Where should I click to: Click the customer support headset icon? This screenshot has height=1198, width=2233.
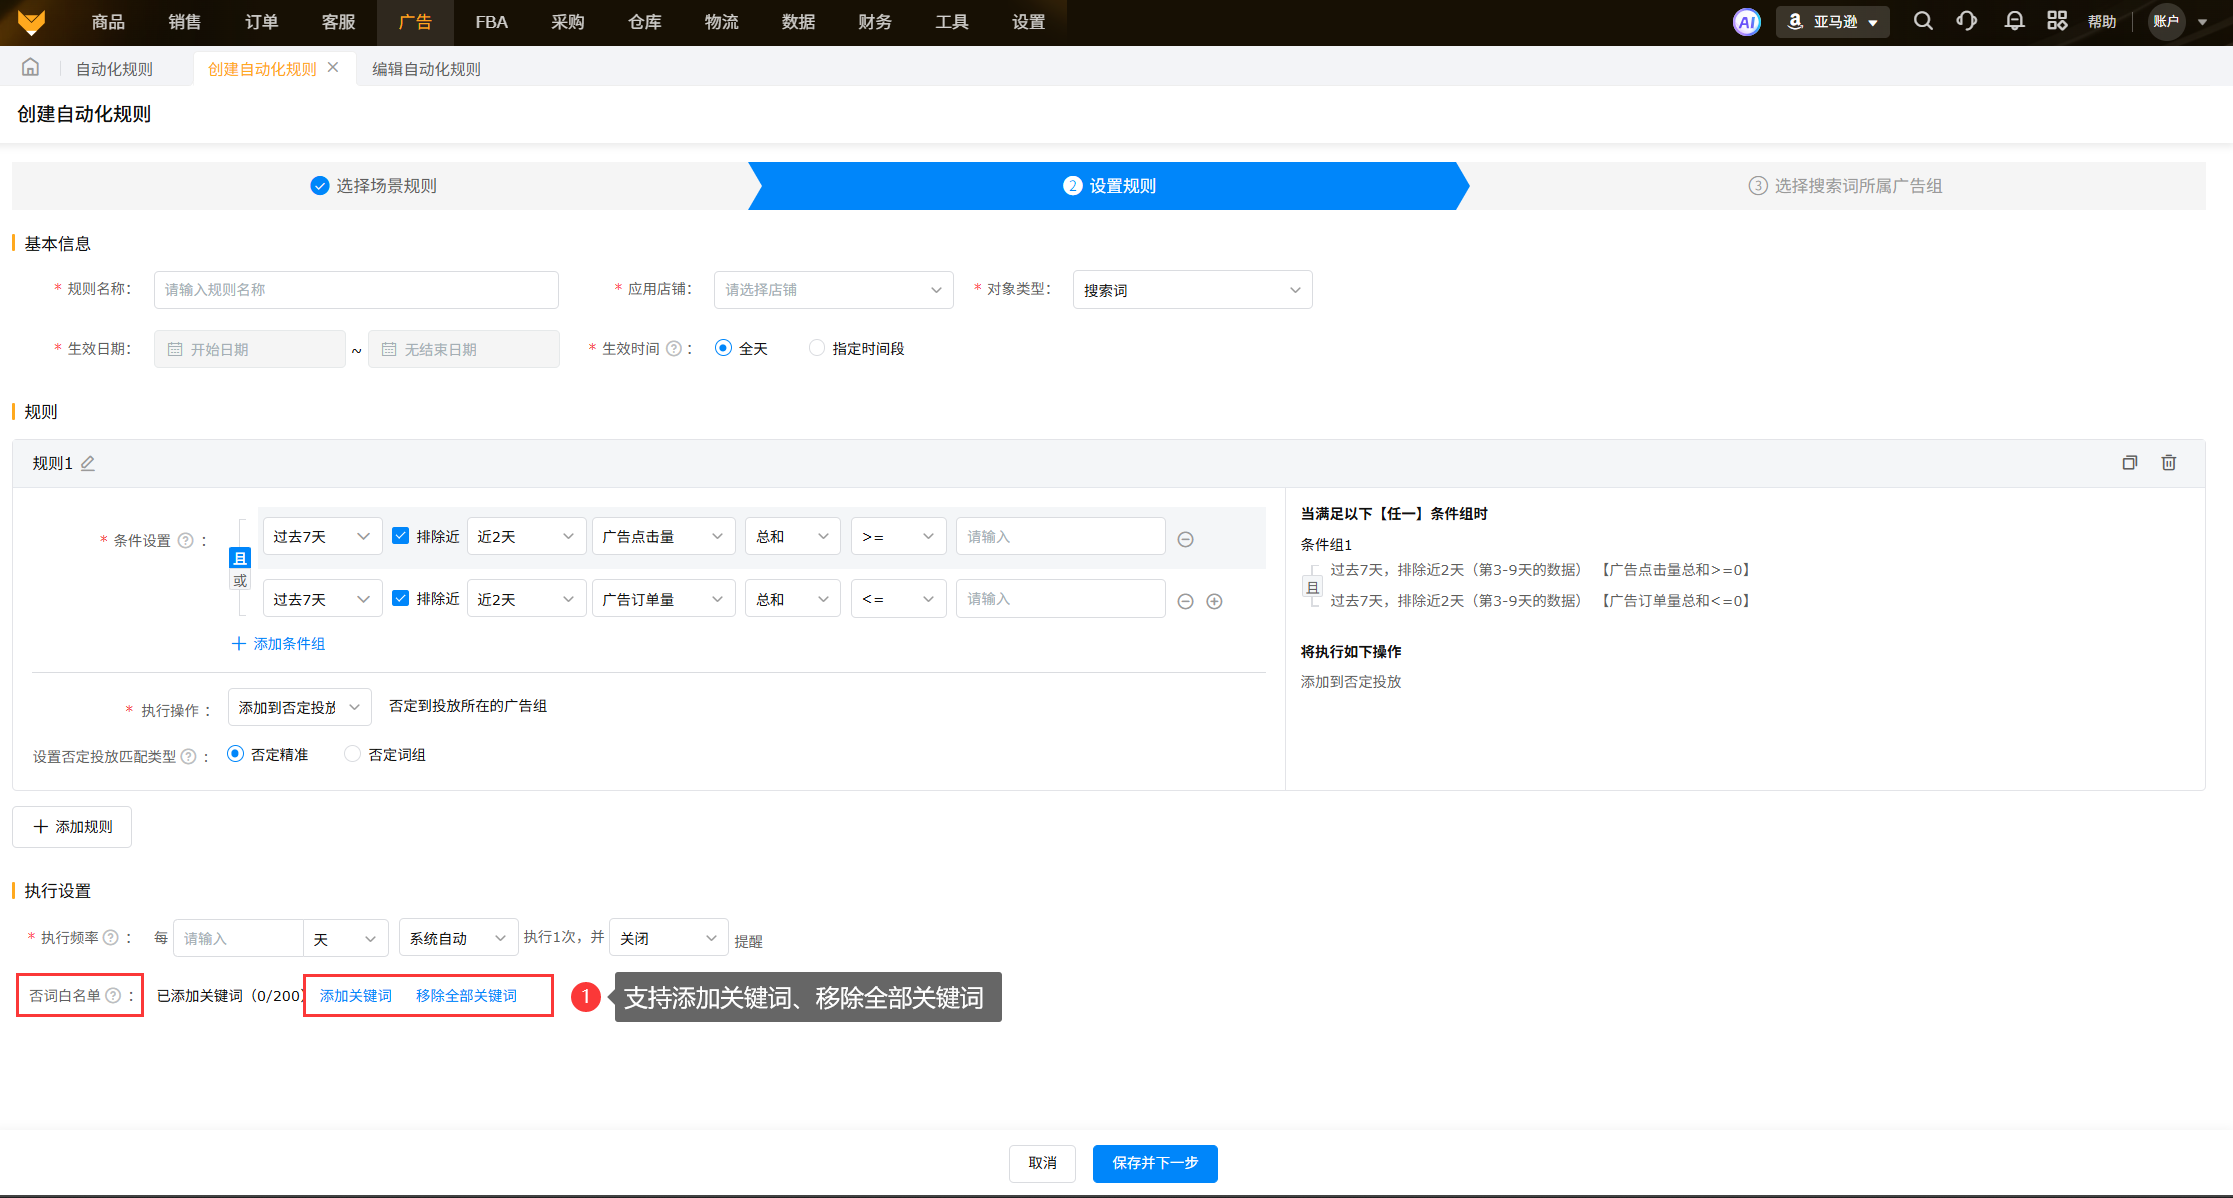click(x=1966, y=21)
